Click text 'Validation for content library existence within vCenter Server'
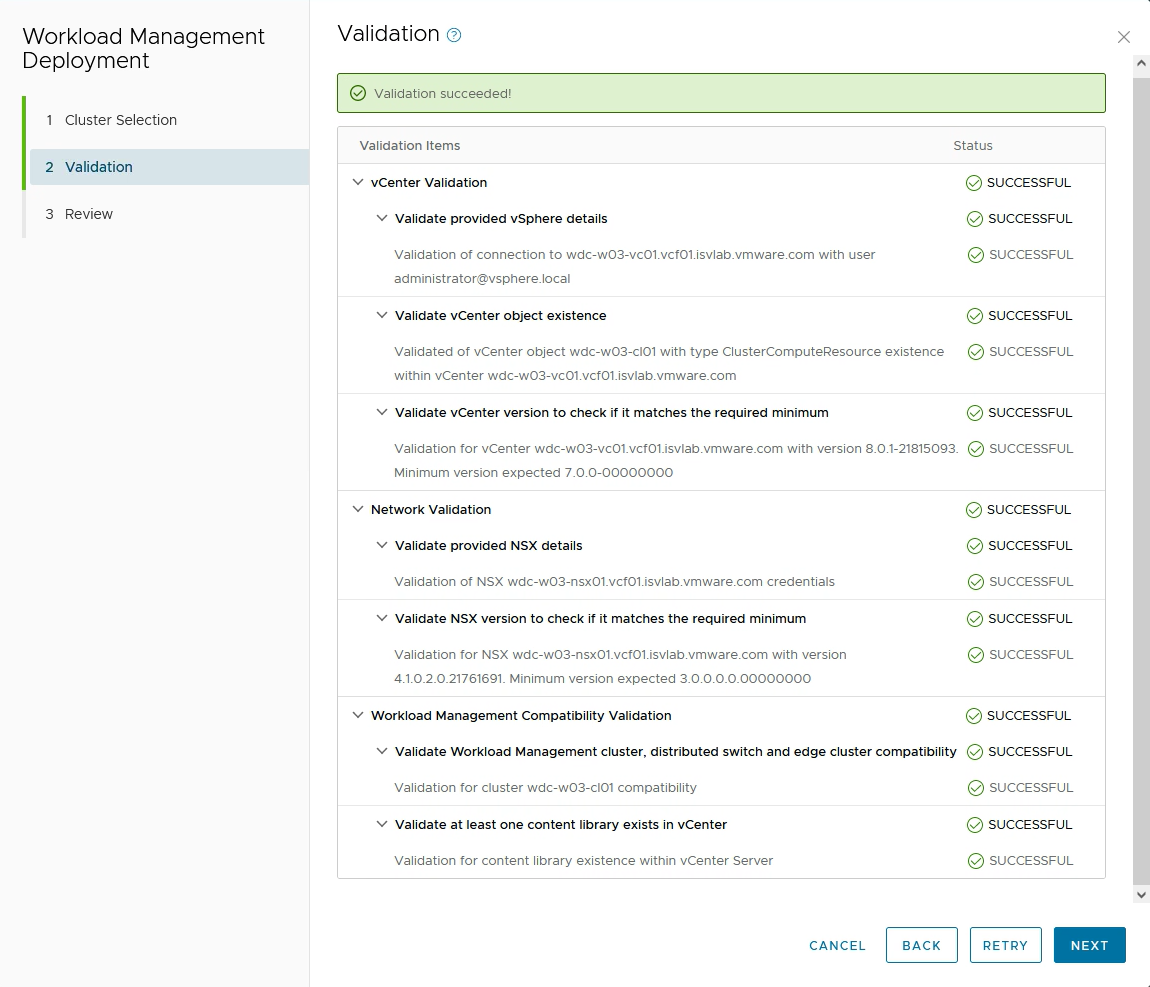1150x987 pixels. [x=583, y=861]
